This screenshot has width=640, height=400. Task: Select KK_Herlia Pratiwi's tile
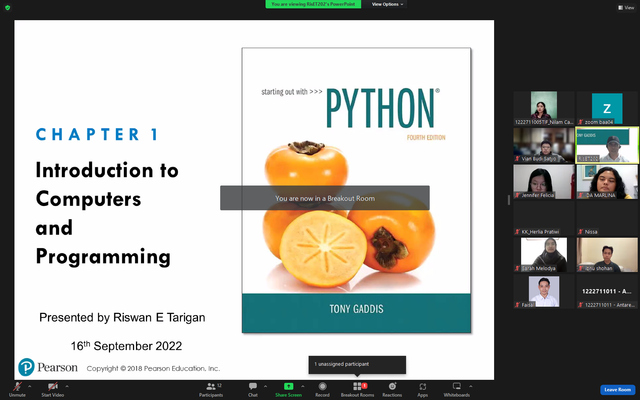click(544, 218)
